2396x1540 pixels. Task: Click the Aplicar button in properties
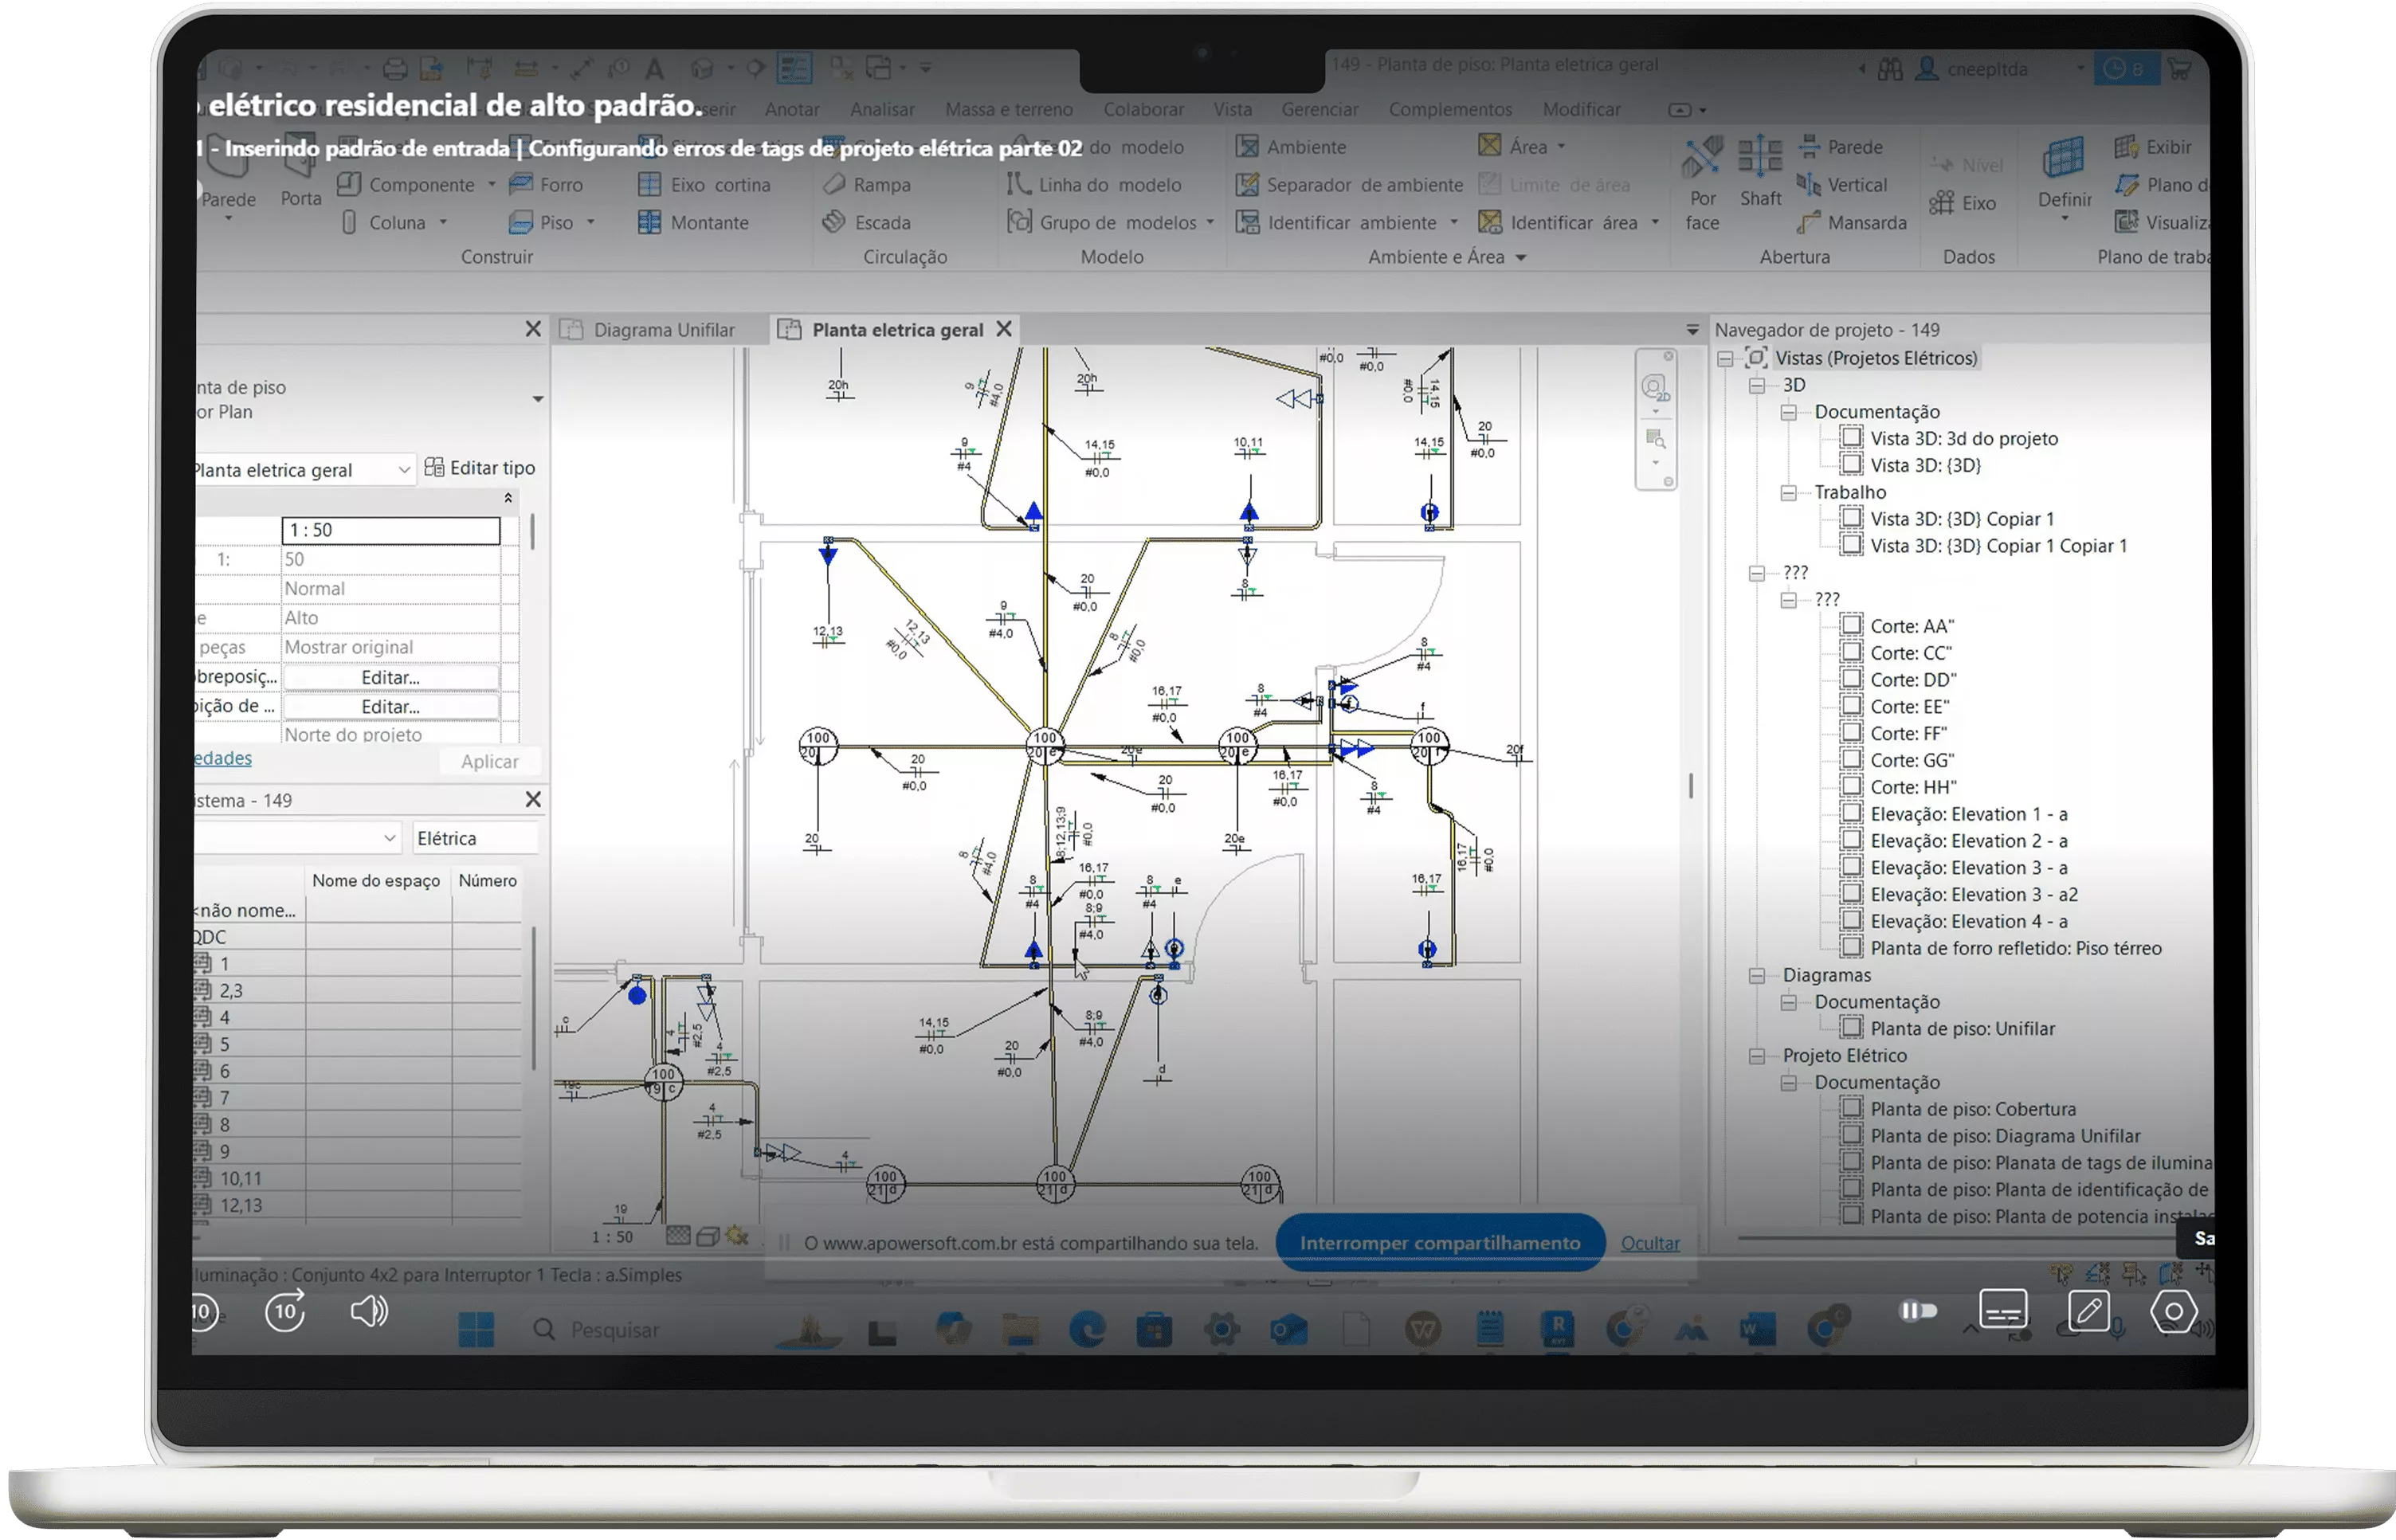pos(490,762)
